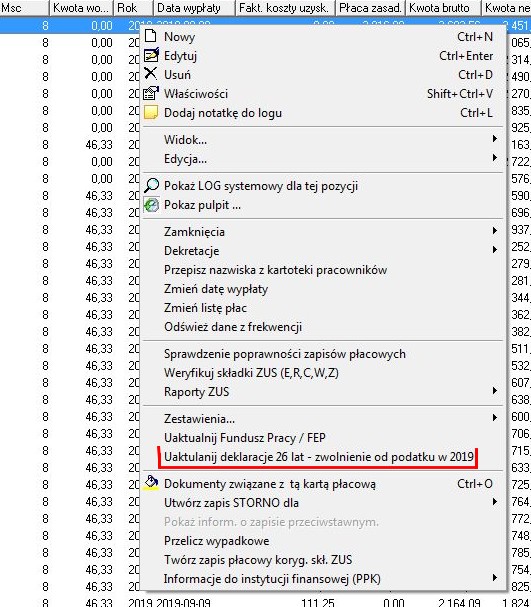Click the magnifier icon for Pokaż LOG systemowy
The image size is (531, 607).
click(x=151, y=185)
